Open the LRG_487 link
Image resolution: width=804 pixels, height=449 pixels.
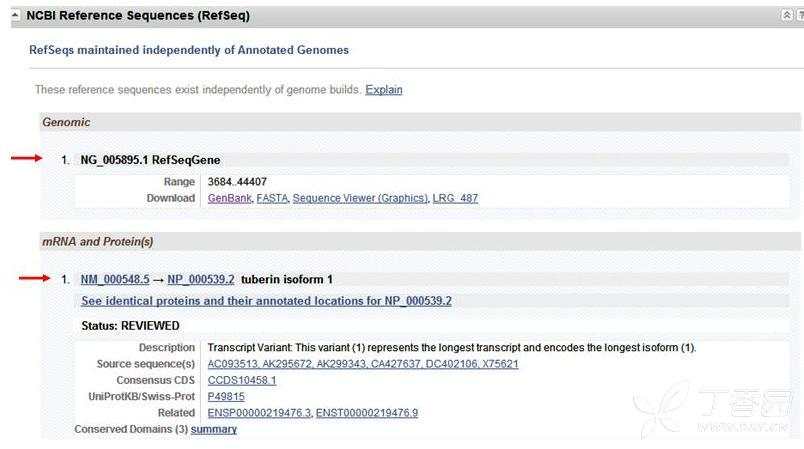click(455, 198)
